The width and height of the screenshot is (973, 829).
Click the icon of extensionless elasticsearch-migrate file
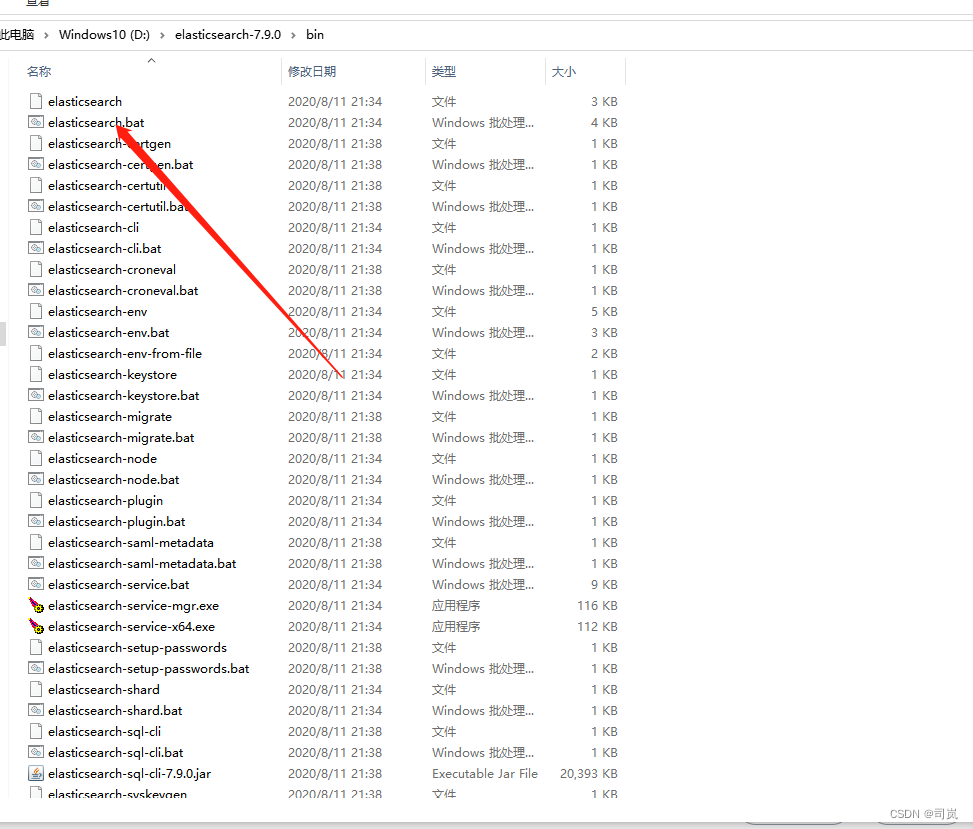[x=36, y=416]
